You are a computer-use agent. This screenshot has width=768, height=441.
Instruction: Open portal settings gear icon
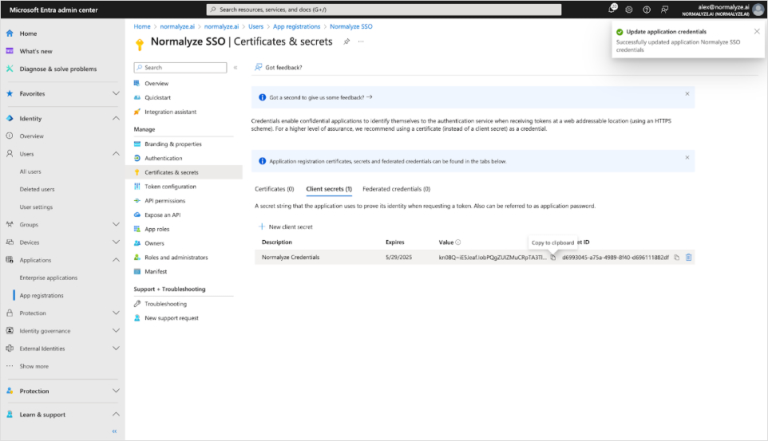pyautogui.click(x=630, y=9)
